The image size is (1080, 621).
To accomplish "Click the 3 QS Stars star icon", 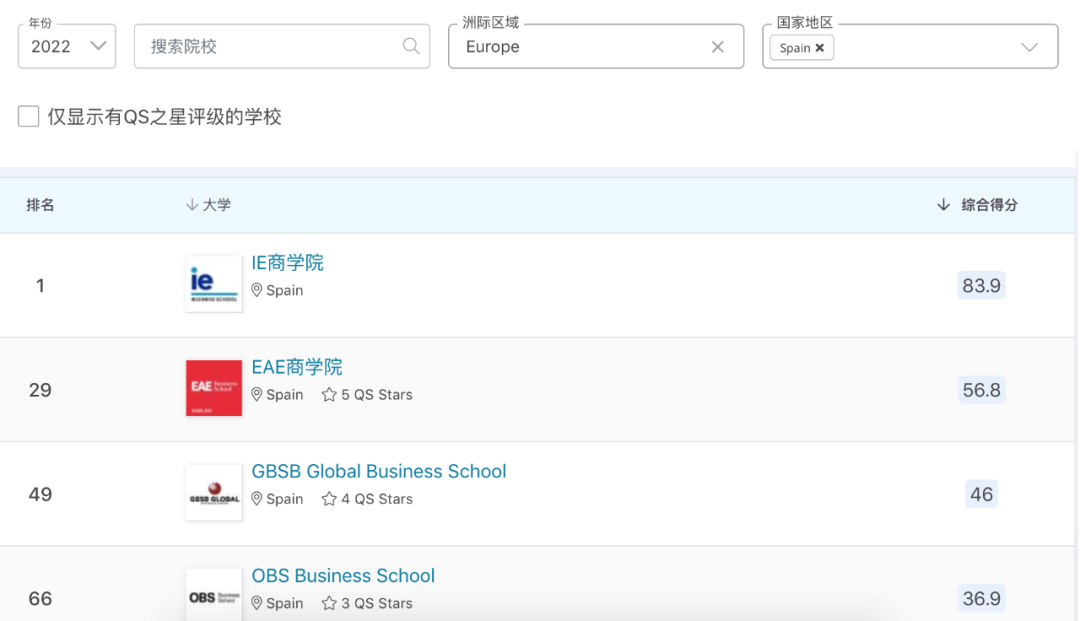I will pos(329,603).
